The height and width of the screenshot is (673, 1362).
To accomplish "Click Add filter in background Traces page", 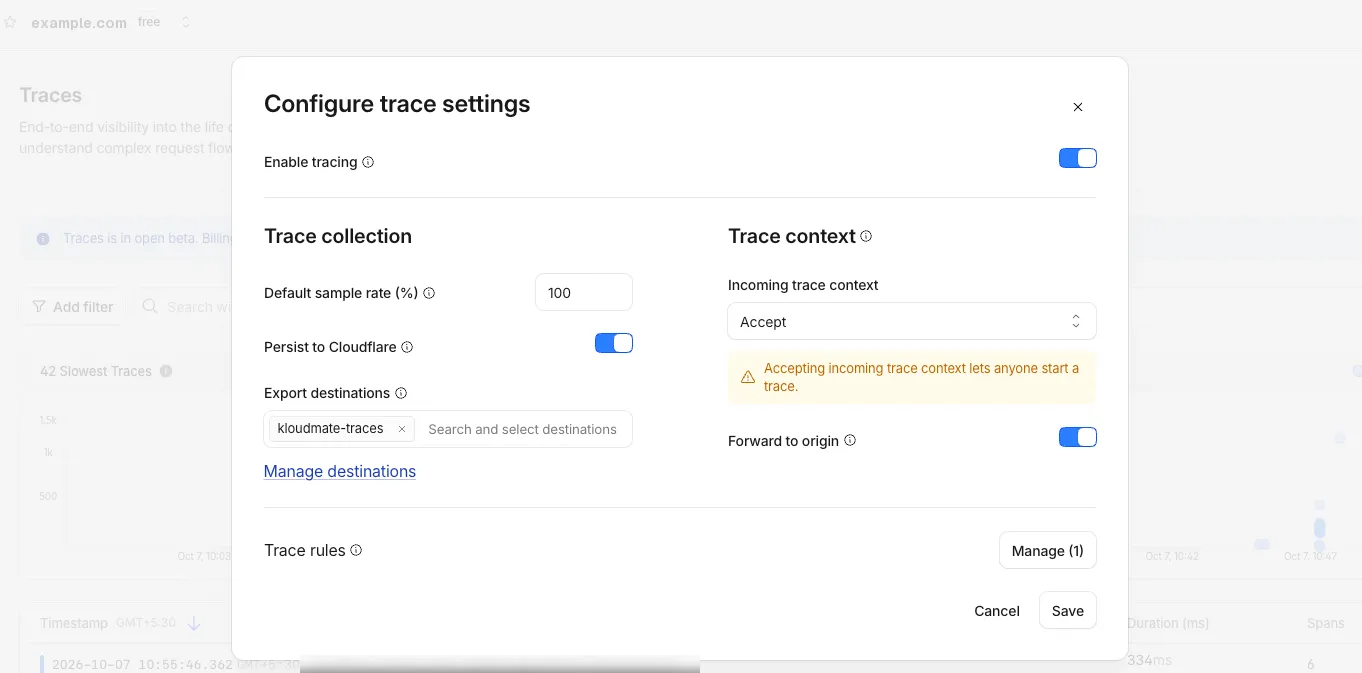I will click(x=73, y=307).
